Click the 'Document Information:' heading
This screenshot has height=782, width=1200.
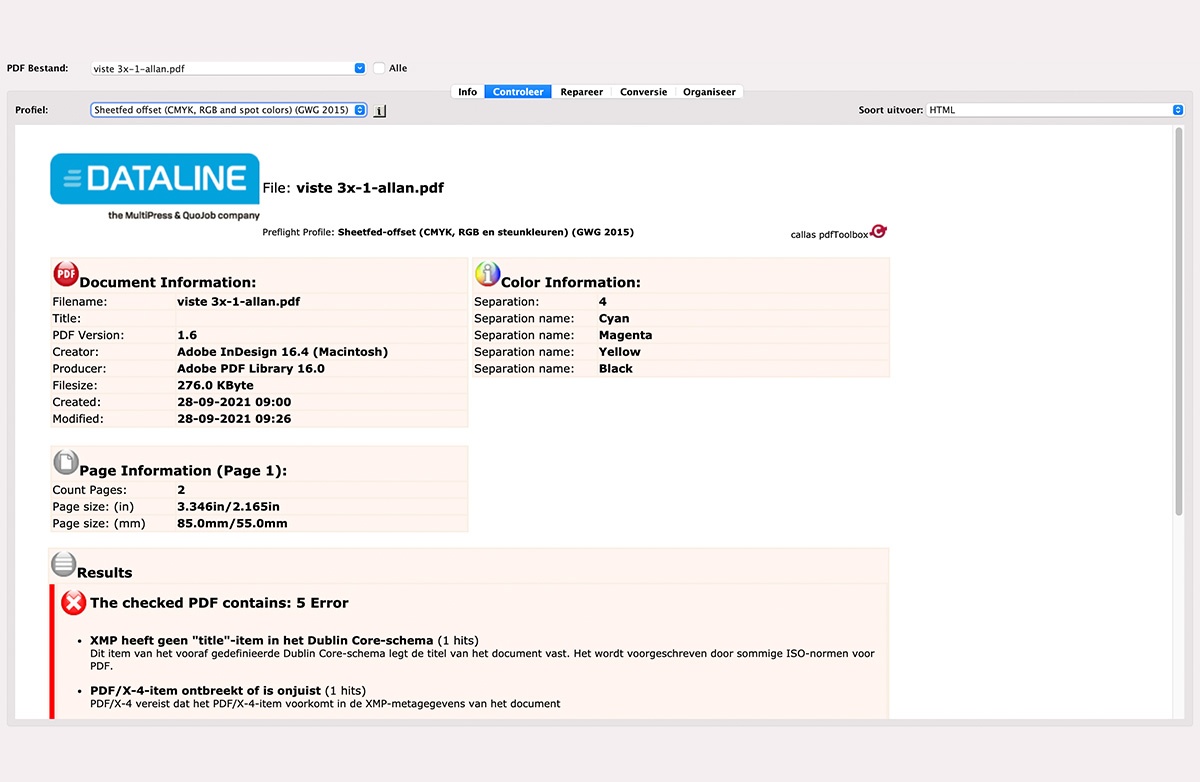pyautogui.click(x=168, y=283)
